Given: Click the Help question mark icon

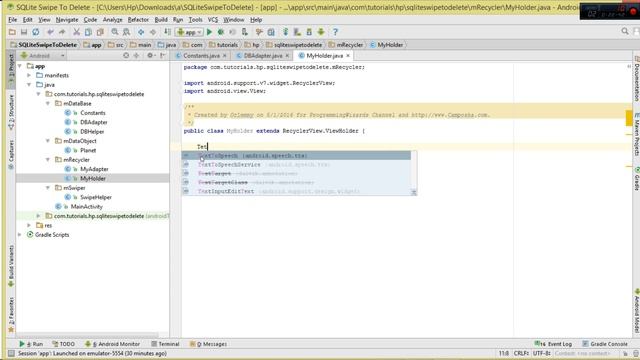Looking at the screenshot, I should [335, 32].
